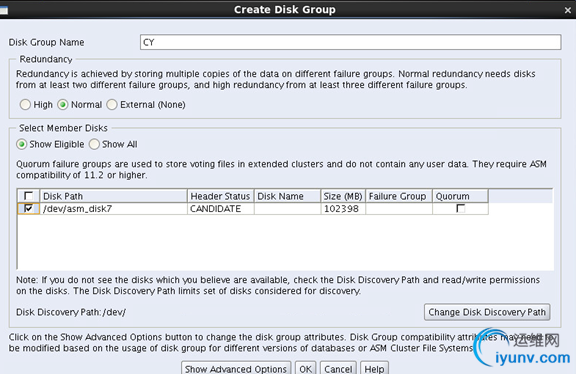
Task: Click the Failure Group column header
Action: click(399, 196)
